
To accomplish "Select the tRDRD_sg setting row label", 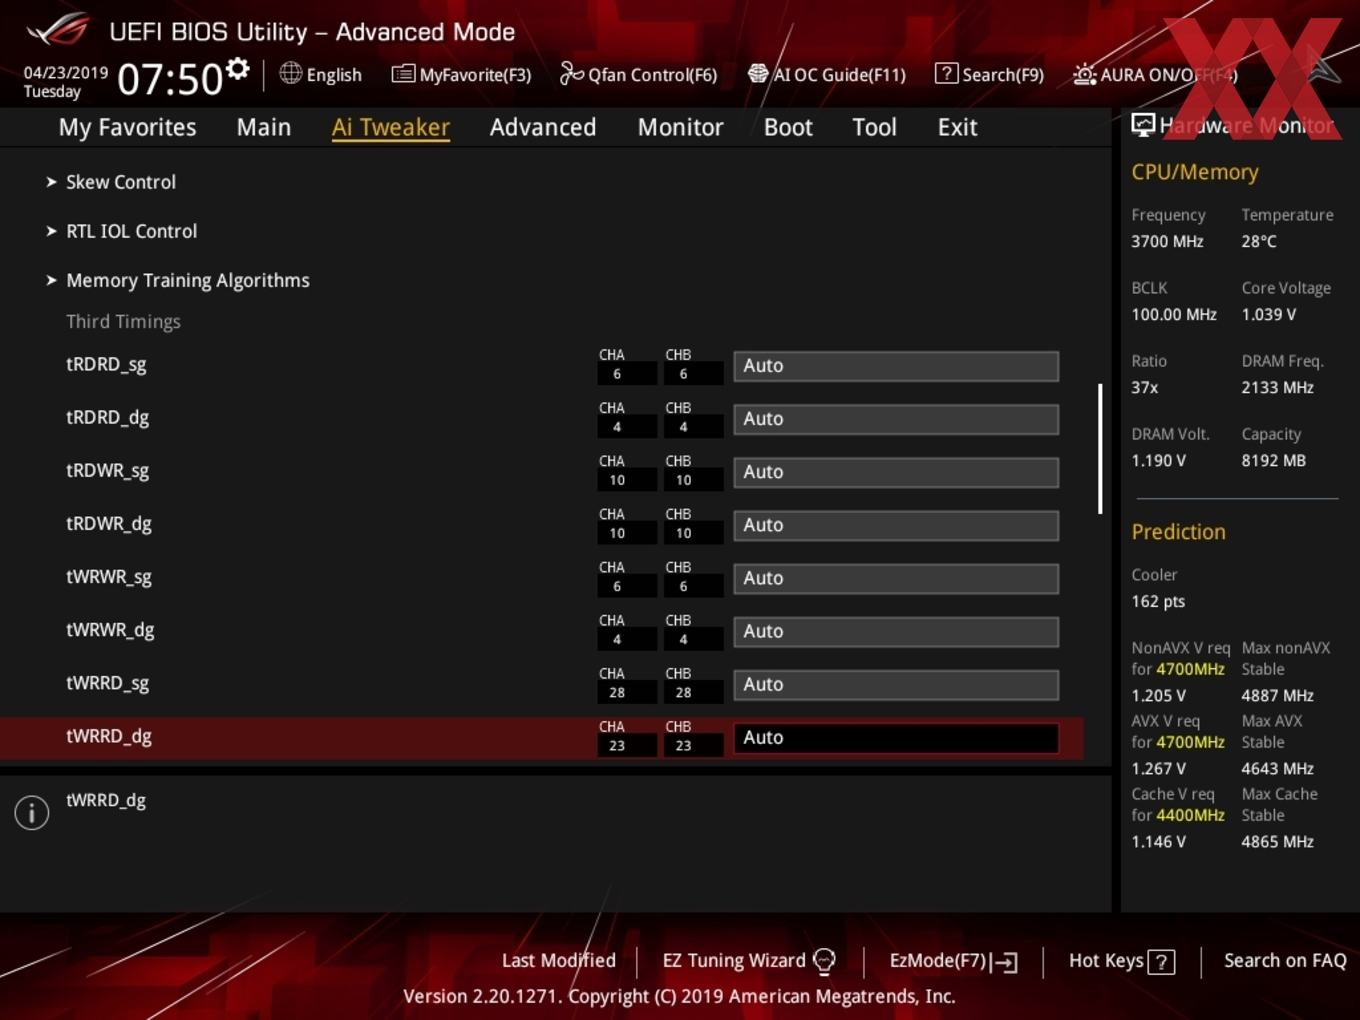I will (106, 364).
